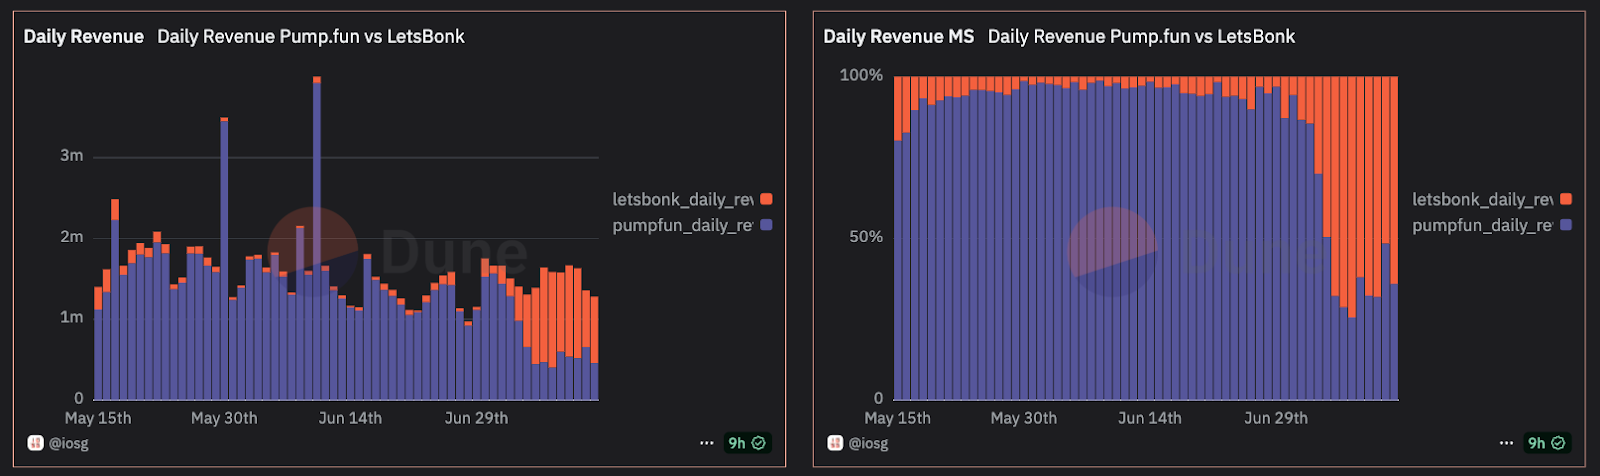This screenshot has width=1600, height=476.
Task: Toggle letsbonk_daily_rev legend entry in right chart
Action: click(1492, 199)
